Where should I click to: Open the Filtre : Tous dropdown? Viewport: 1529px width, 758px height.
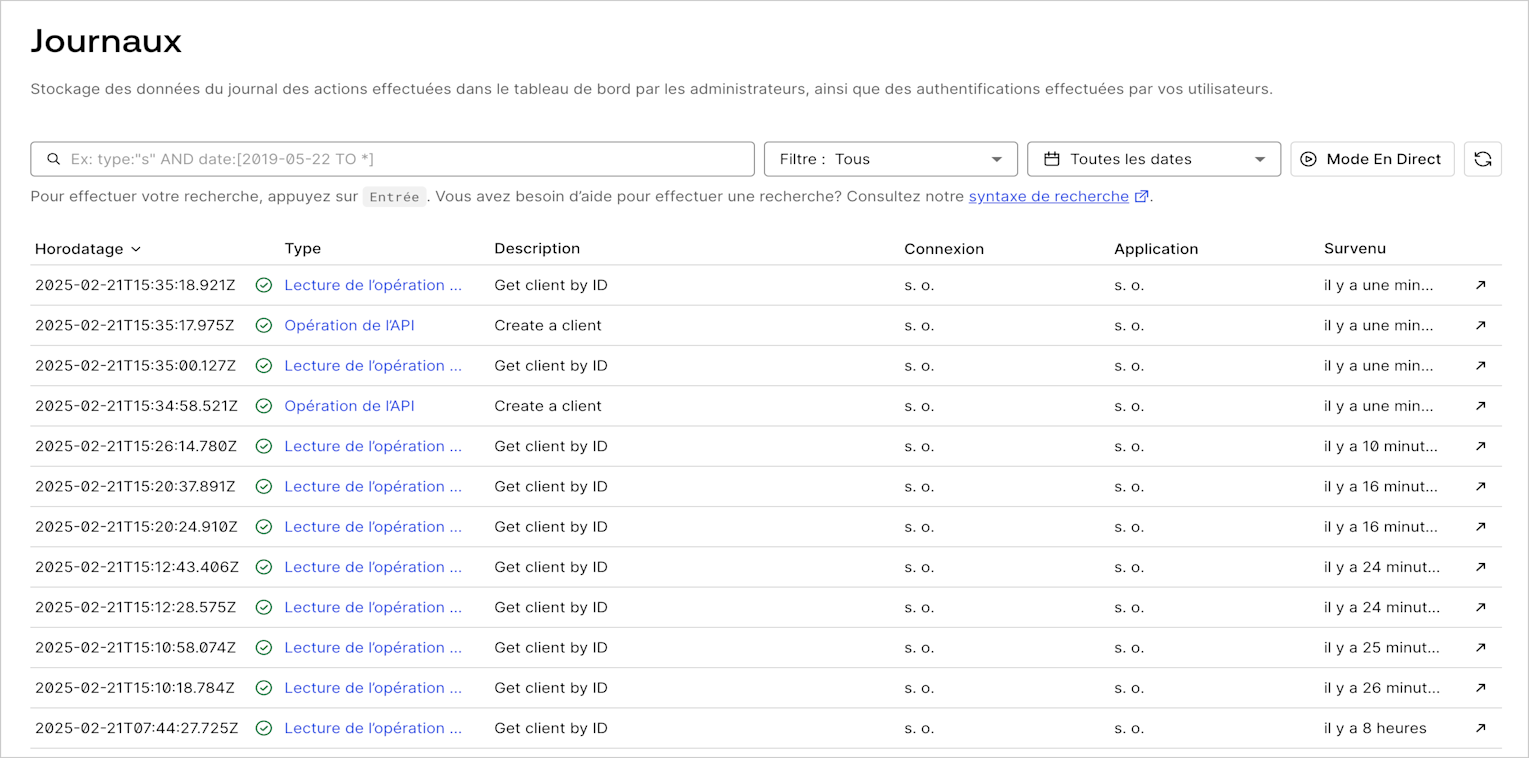click(891, 159)
